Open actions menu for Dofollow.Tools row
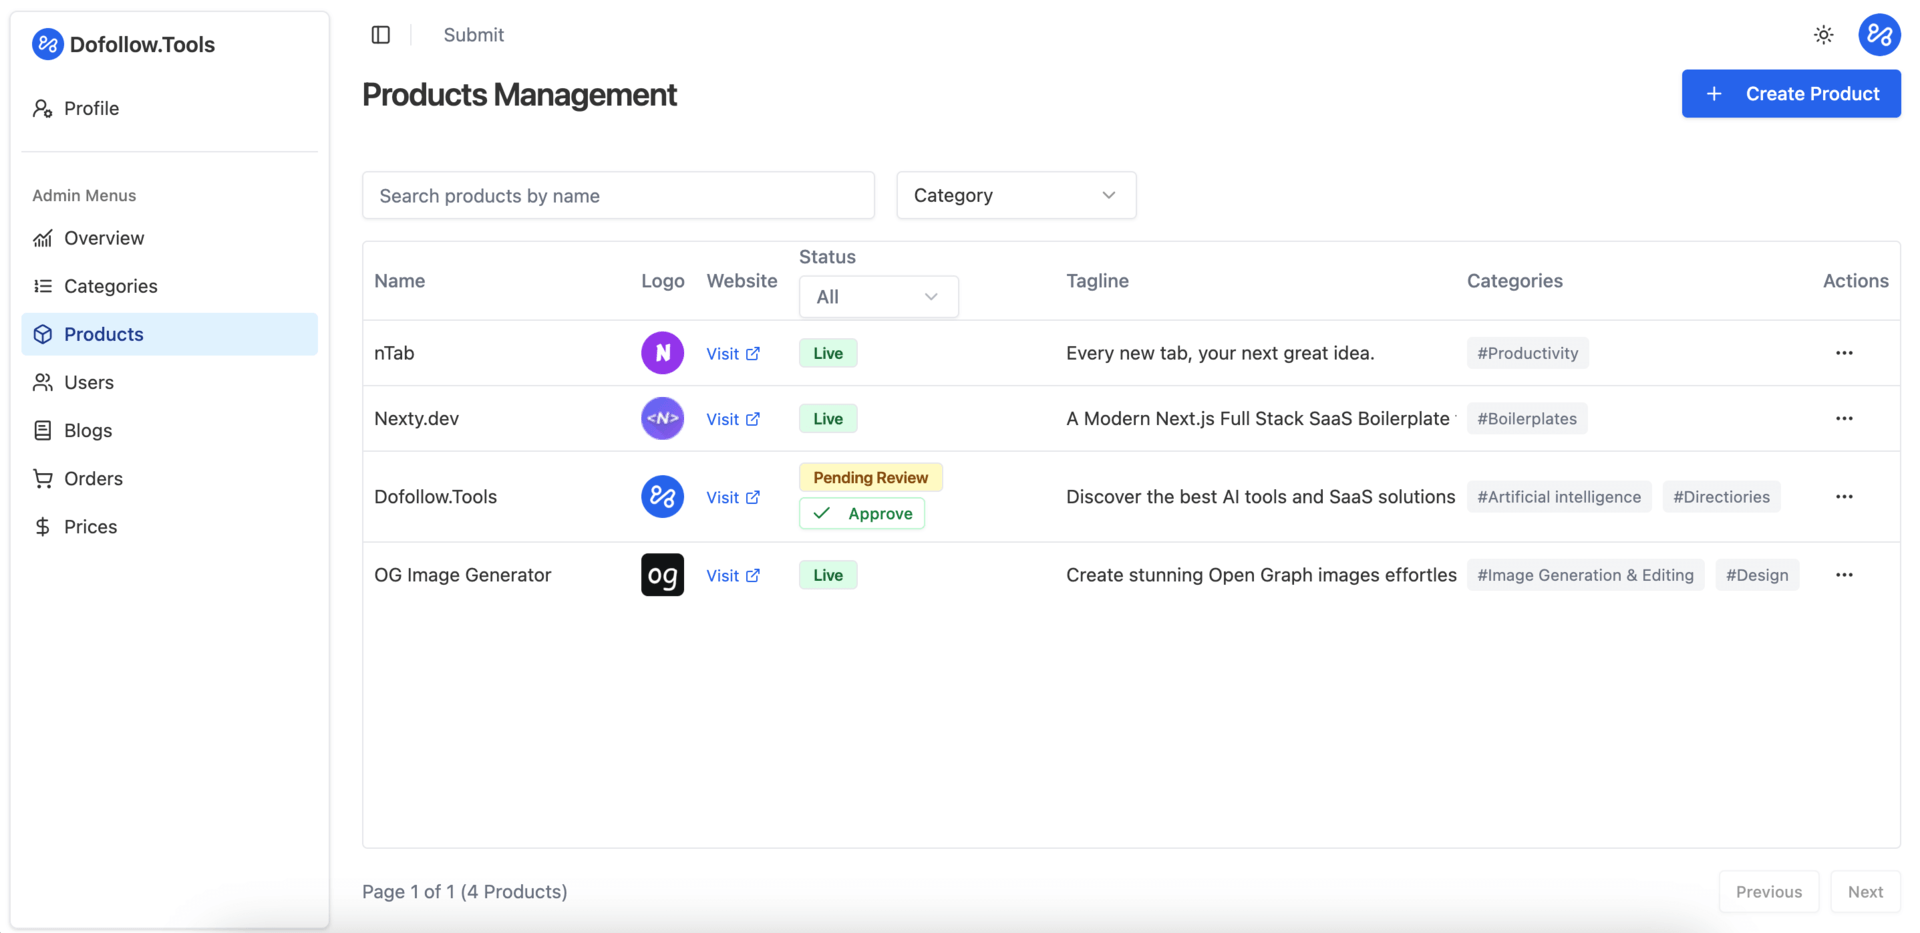 click(x=1844, y=497)
